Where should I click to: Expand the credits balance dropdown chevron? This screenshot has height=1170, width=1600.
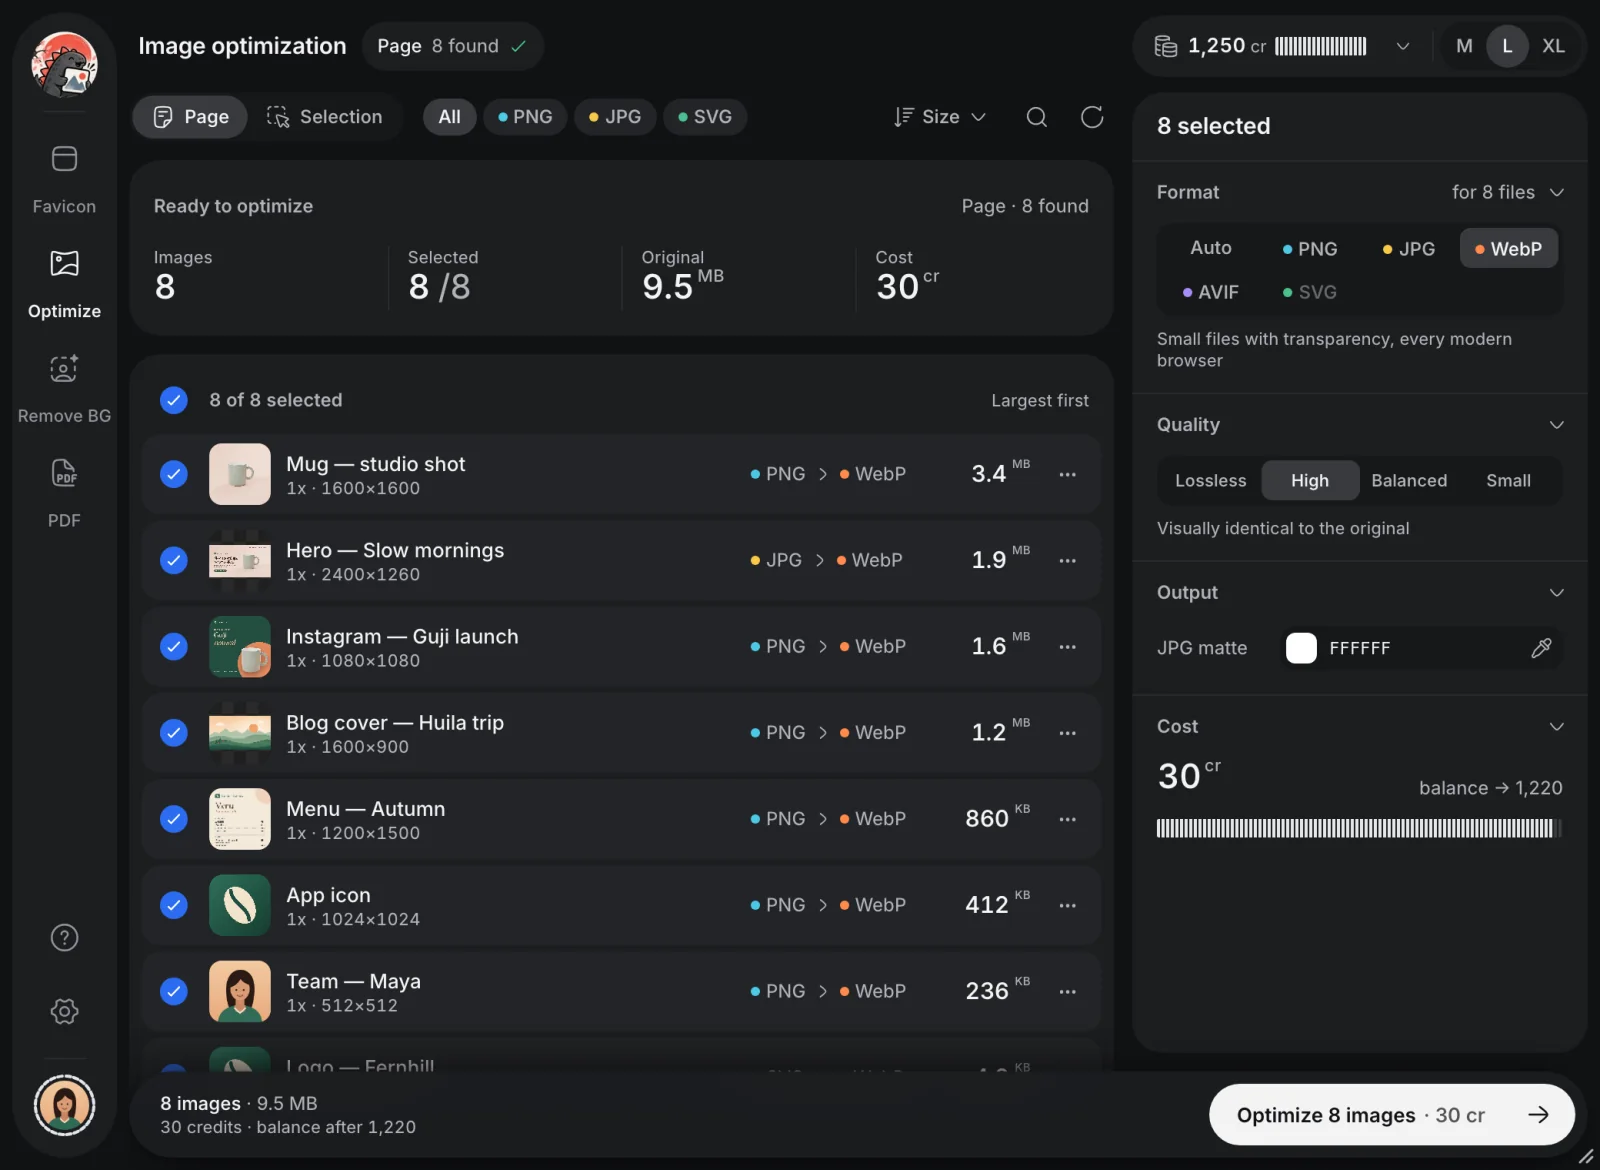pyautogui.click(x=1403, y=46)
